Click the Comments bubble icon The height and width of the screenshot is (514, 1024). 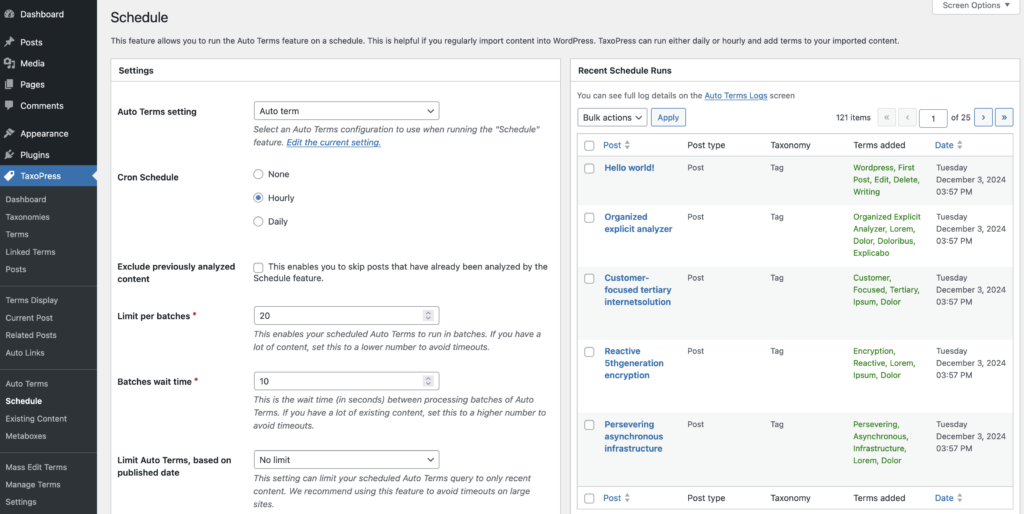tap(9, 105)
